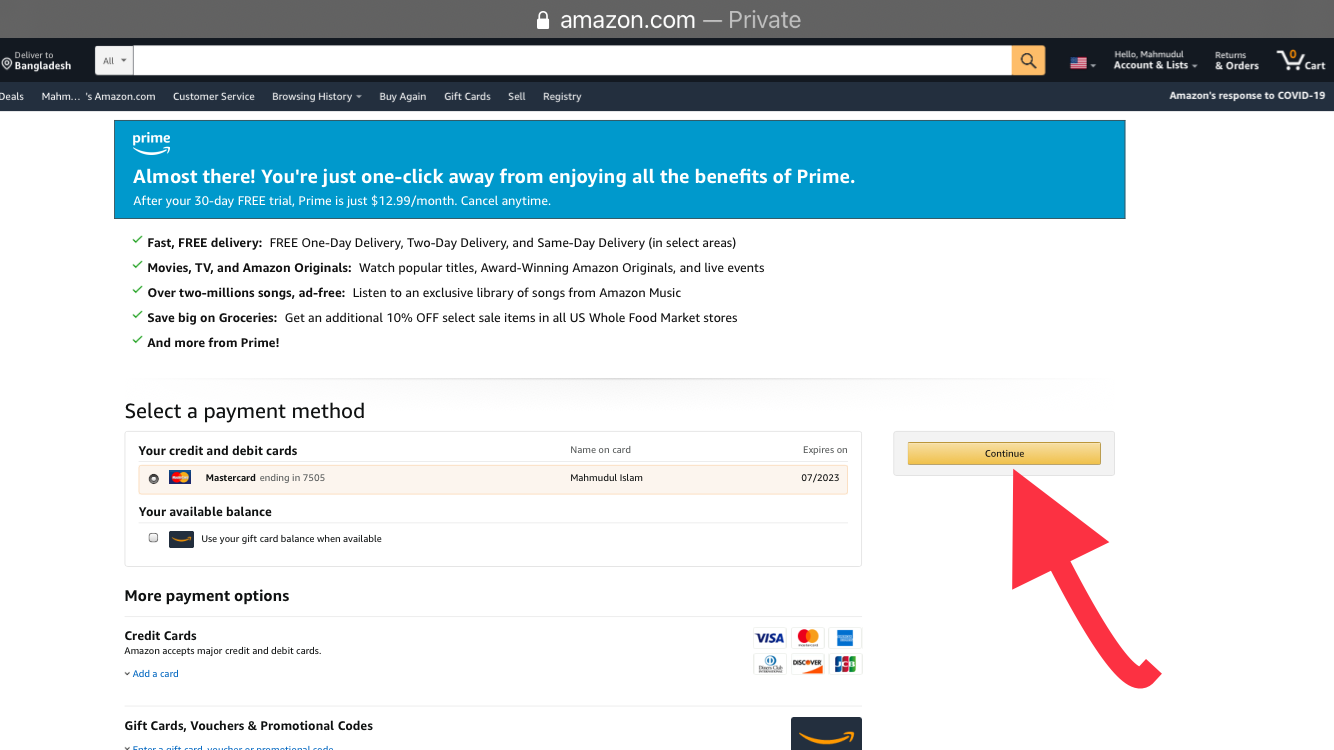Open the shopping Cart icon

(x=1299, y=60)
